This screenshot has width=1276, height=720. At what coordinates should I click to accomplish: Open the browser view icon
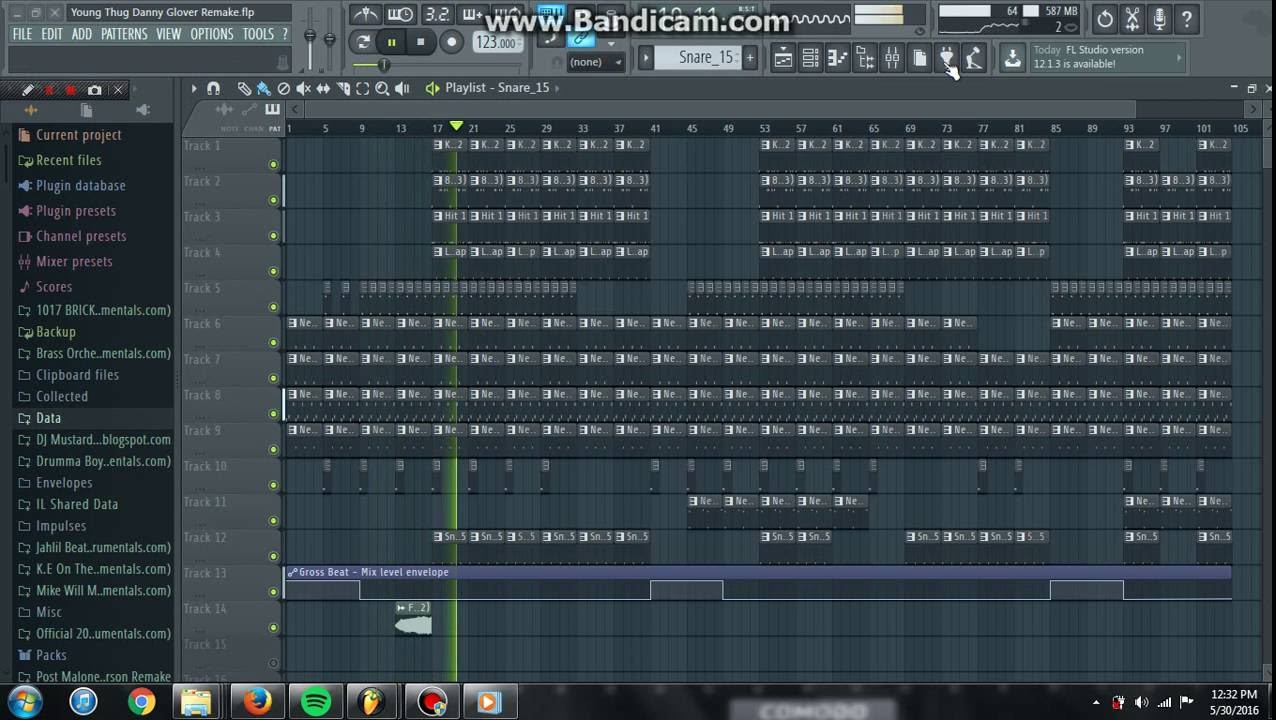[x=864, y=58]
